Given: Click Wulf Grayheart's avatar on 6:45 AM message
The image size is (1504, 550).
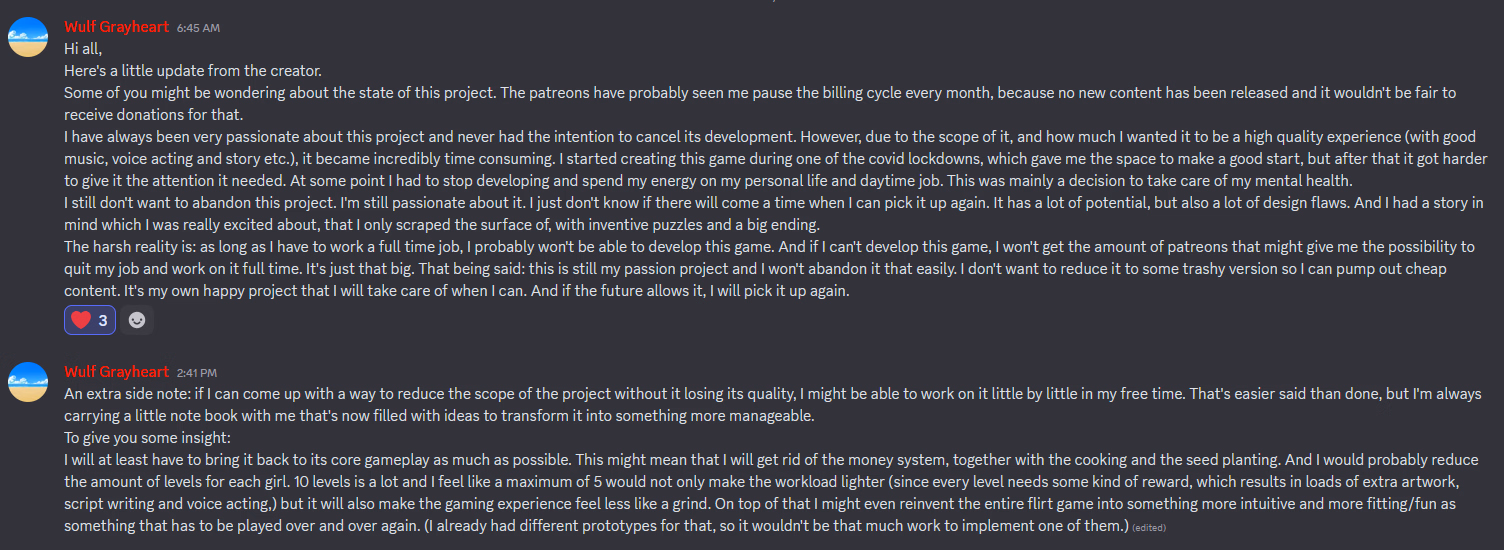Looking at the screenshot, I should click(x=28, y=37).
